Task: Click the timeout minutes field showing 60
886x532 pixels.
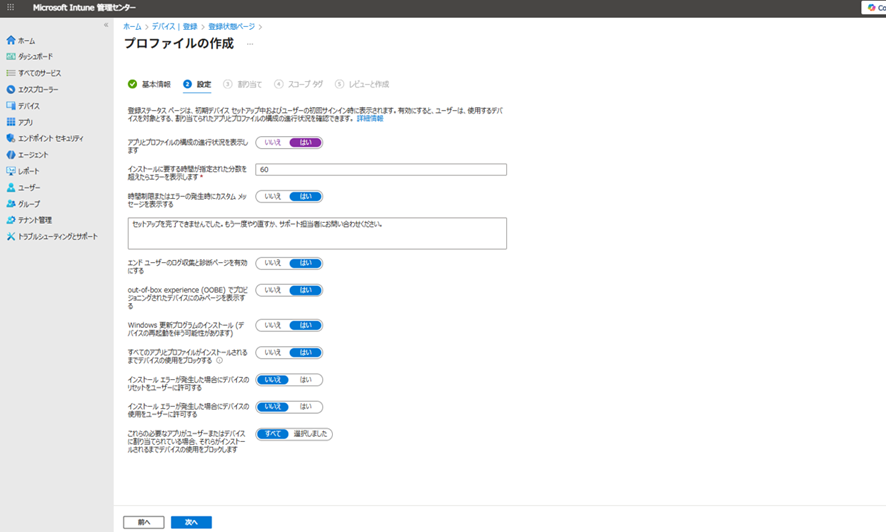Action: point(380,169)
